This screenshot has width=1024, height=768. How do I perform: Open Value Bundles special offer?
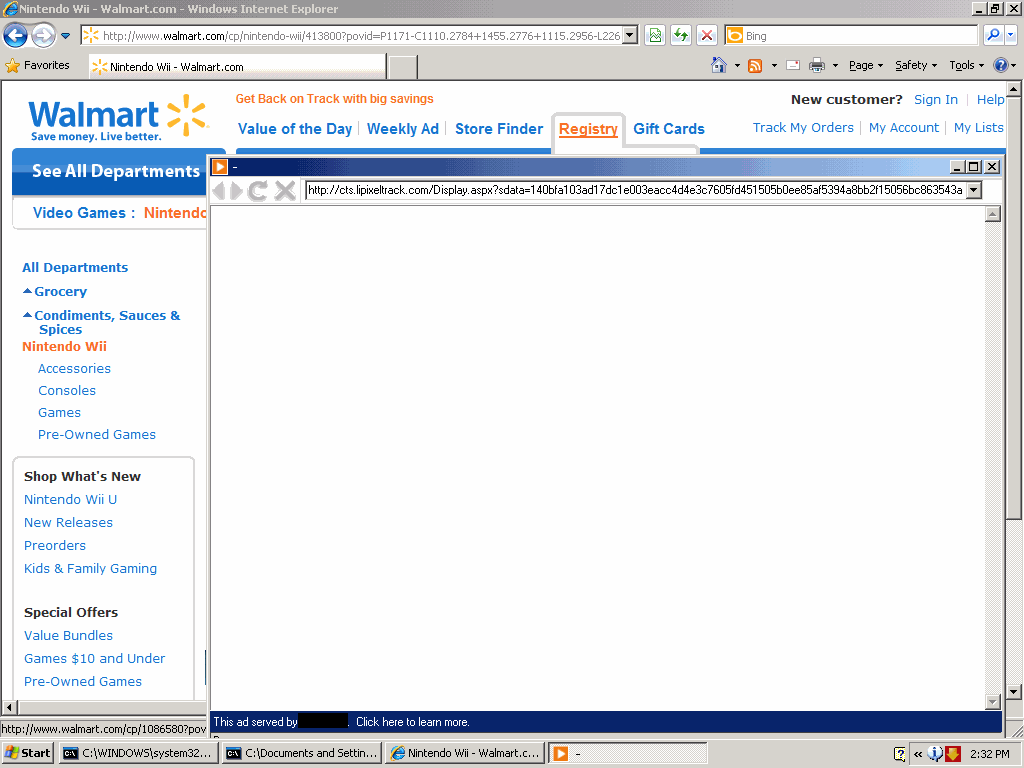coord(69,635)
